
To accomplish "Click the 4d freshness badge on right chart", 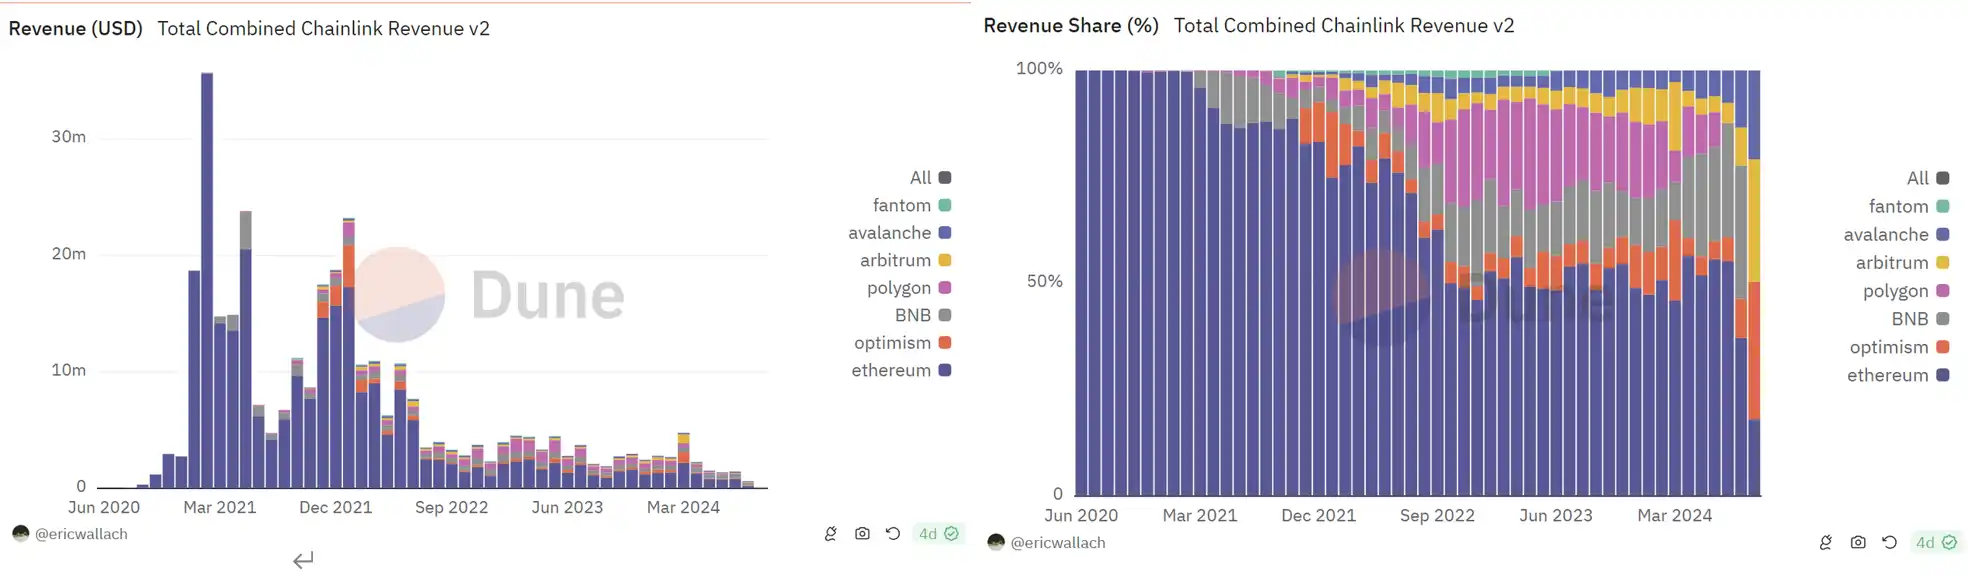I will pyautogui.click(x=1935, y=542).
